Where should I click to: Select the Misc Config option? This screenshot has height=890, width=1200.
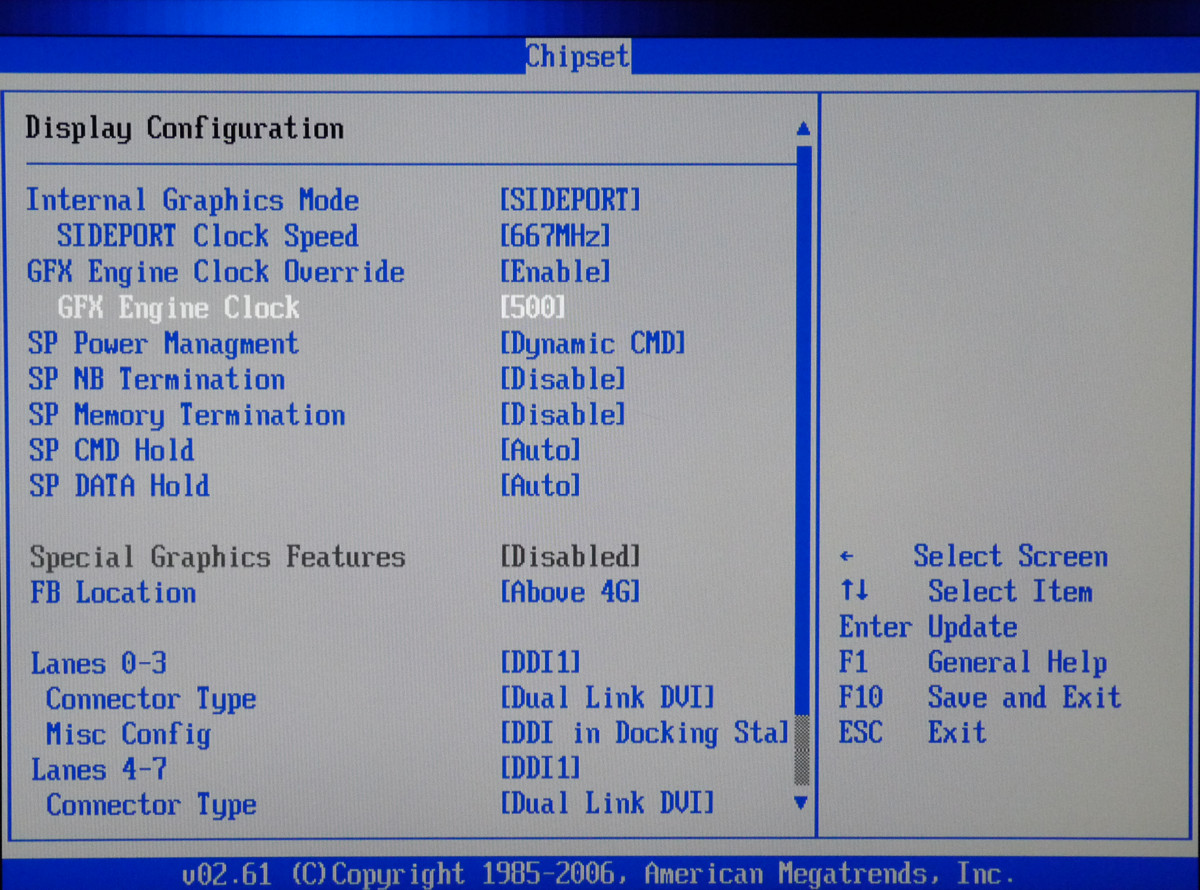pos(128,734)
